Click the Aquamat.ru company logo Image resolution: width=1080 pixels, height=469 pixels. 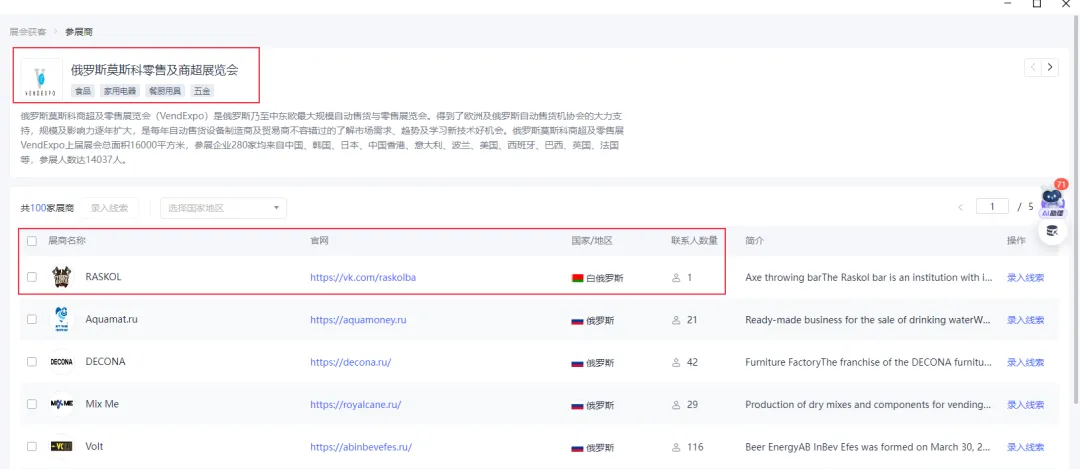coord(61,320)
